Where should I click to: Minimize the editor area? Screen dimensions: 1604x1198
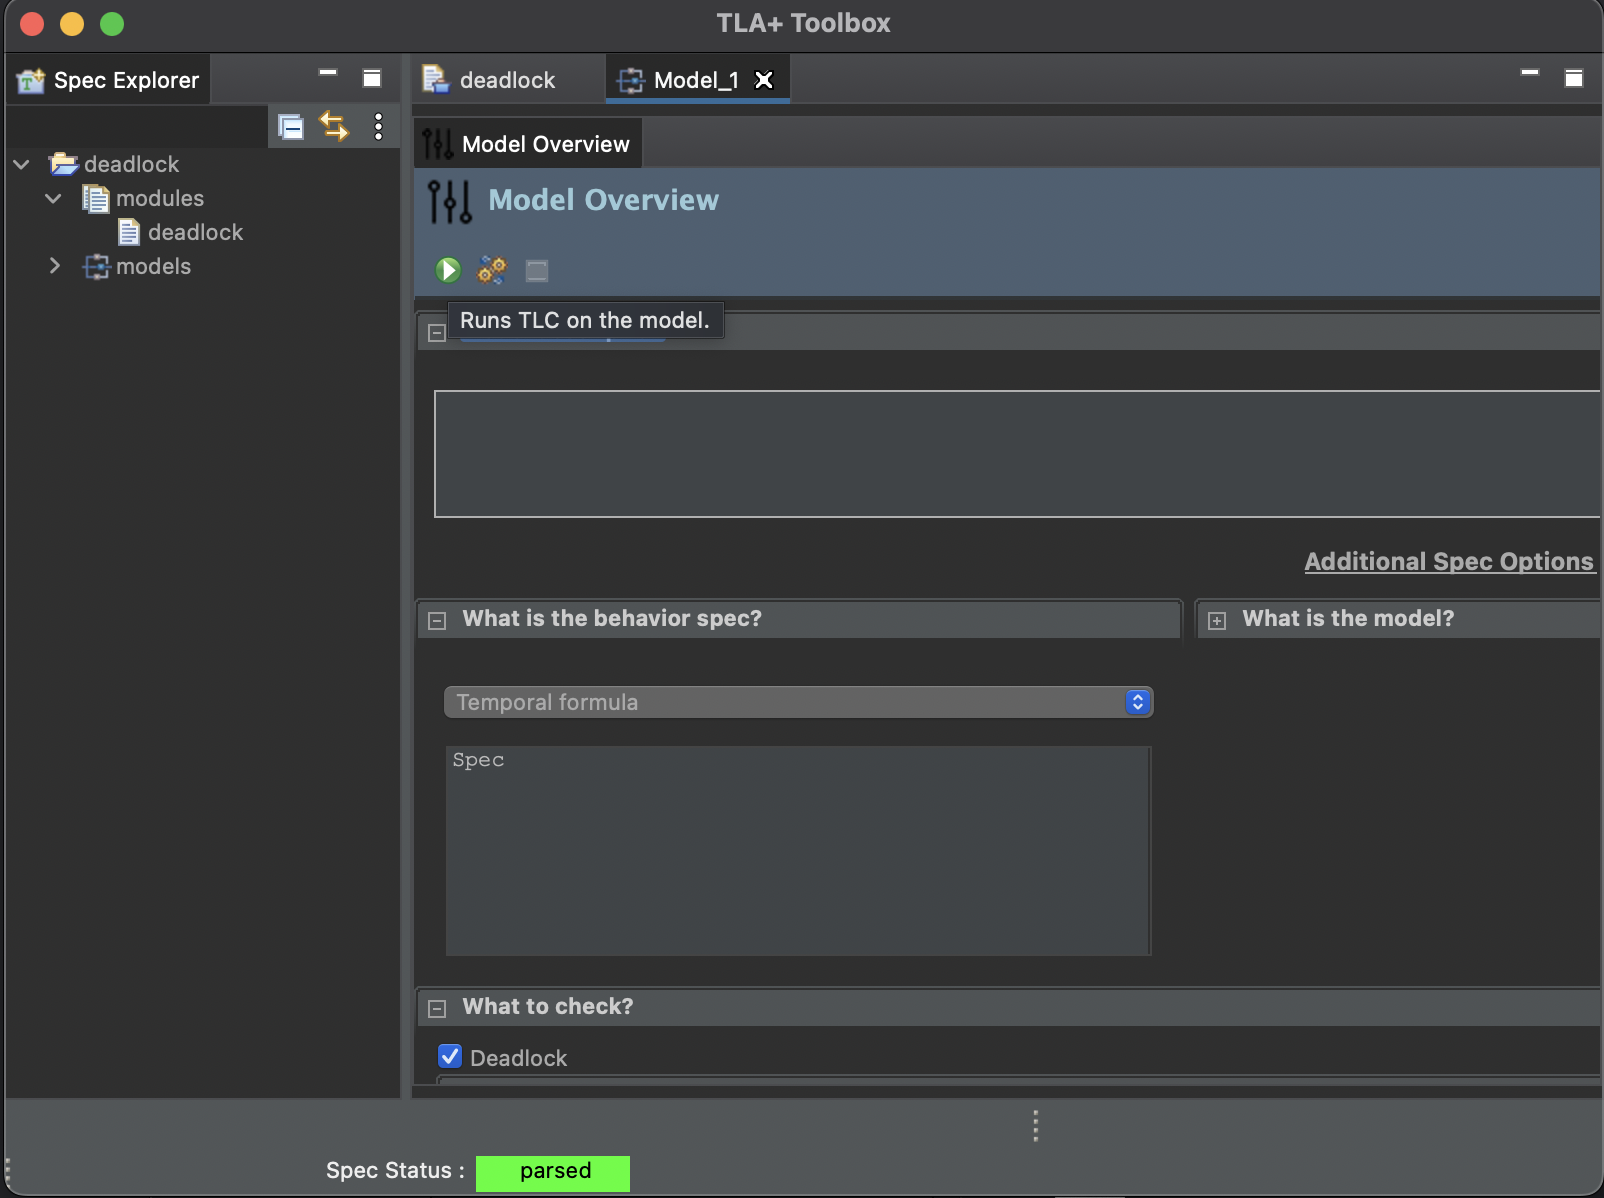1530,73
